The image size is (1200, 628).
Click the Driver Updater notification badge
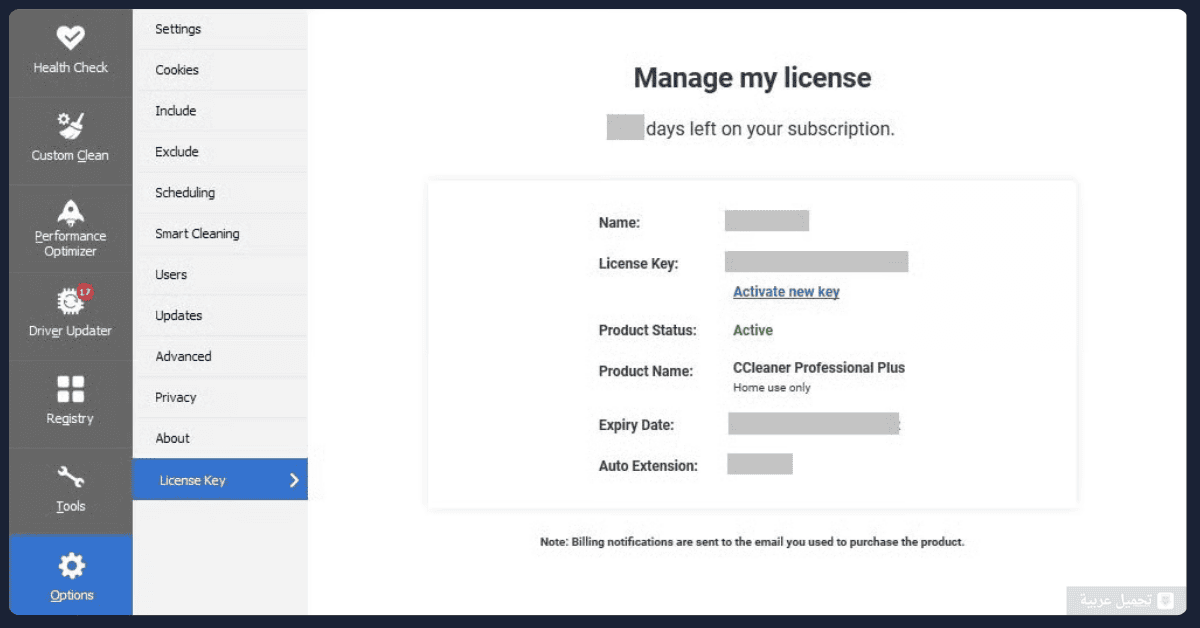tap(85, 292)
